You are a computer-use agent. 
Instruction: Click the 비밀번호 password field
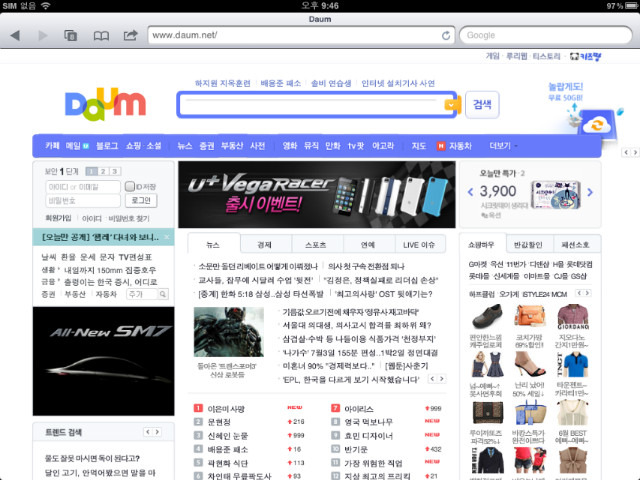83,200
